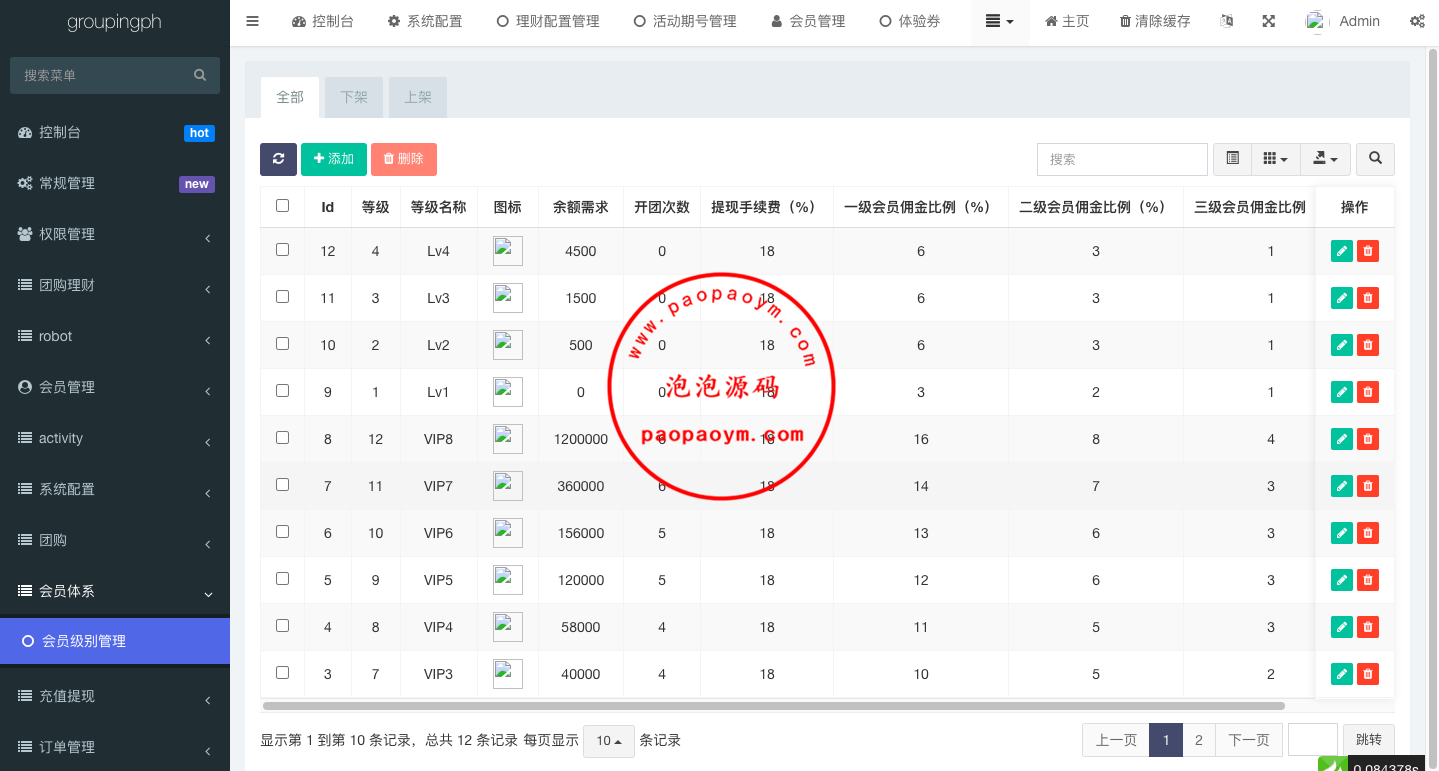Expand the 充值提现 sidebar menu
This screenshot has width=1439, height=771.
(x=115, y=696)
